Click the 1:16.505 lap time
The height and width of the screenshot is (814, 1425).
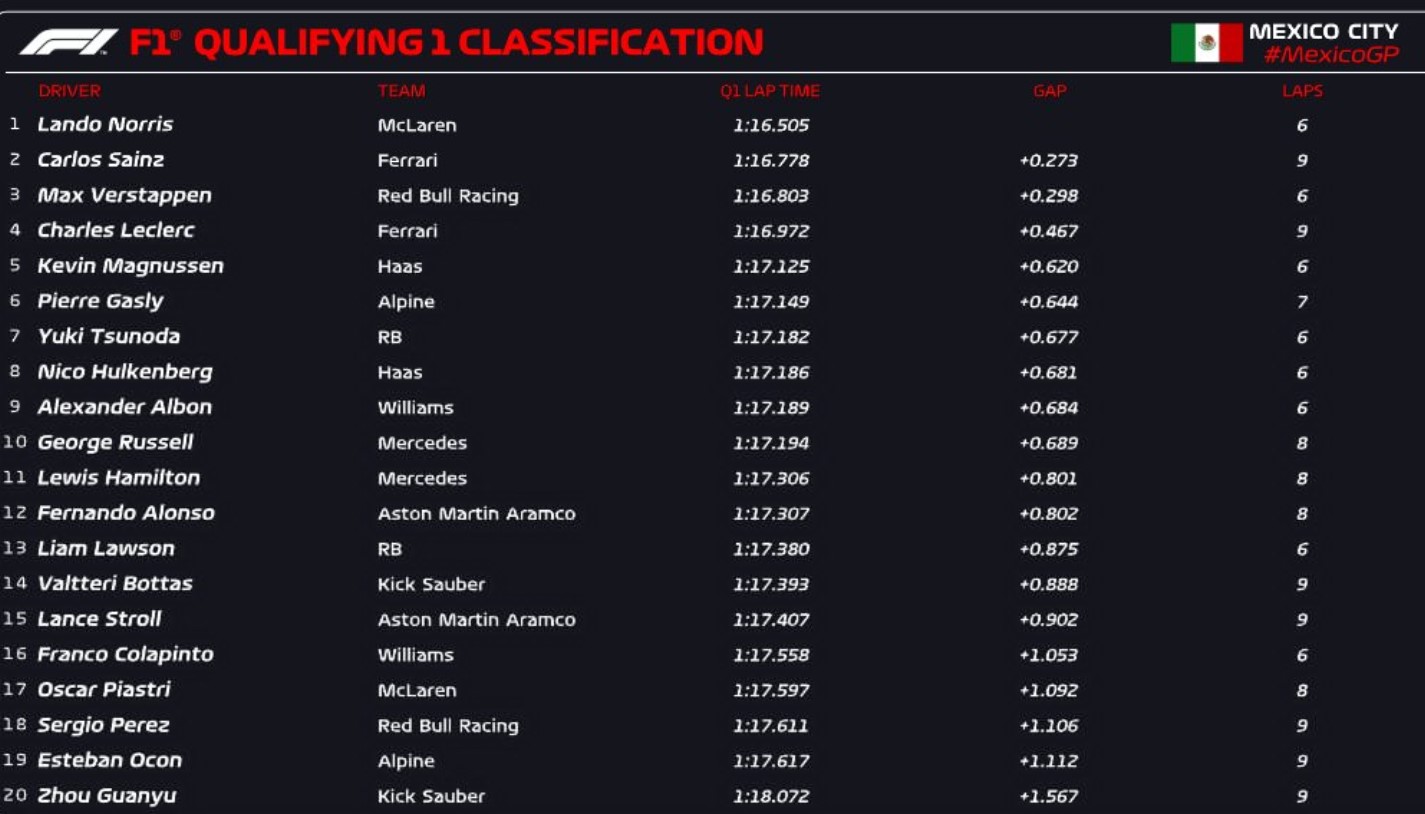[770, 125]
